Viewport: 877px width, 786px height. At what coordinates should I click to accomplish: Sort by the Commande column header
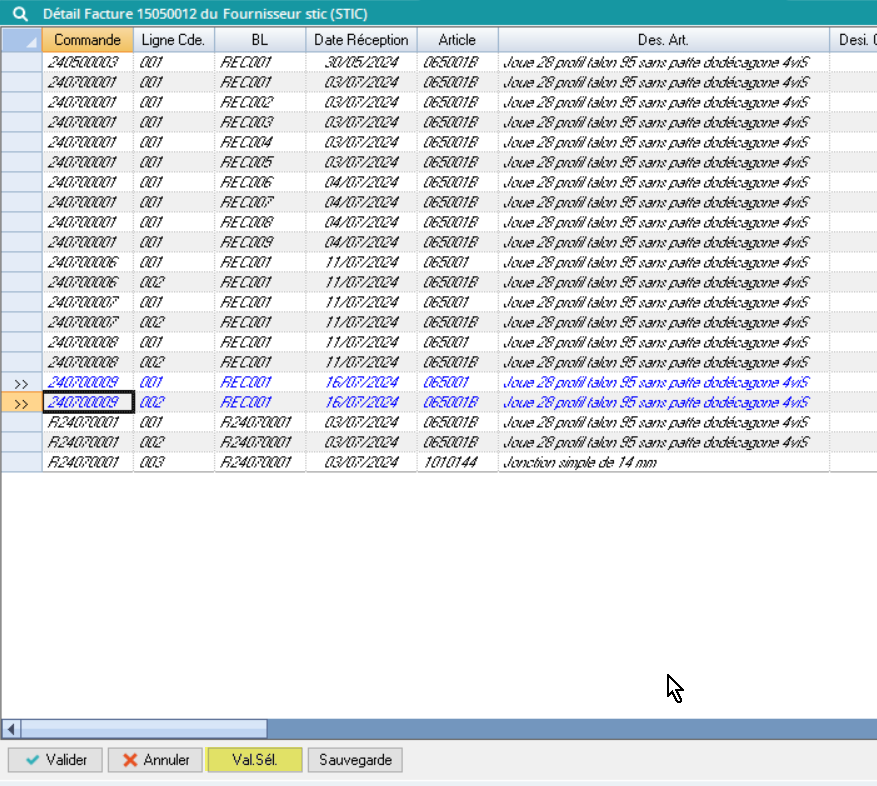(x=87, y=40)
